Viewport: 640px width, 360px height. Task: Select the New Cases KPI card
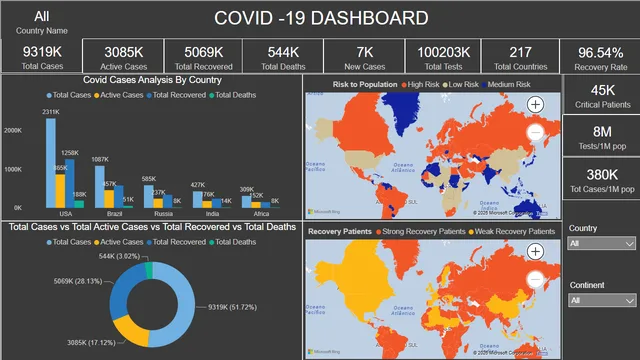click(x=364, y=56)
